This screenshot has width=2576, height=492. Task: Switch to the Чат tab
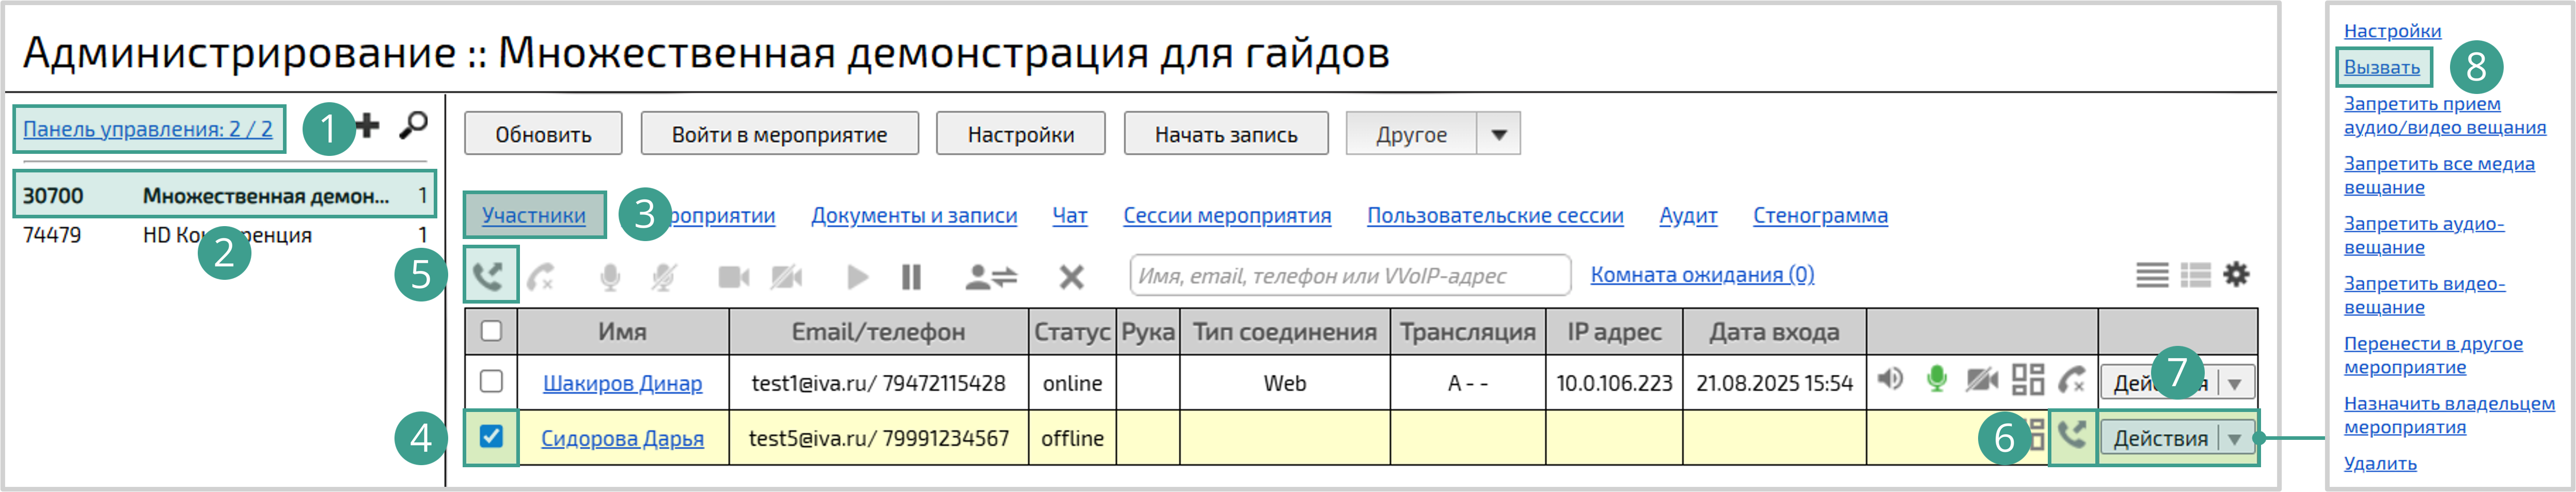point(1069,215)
